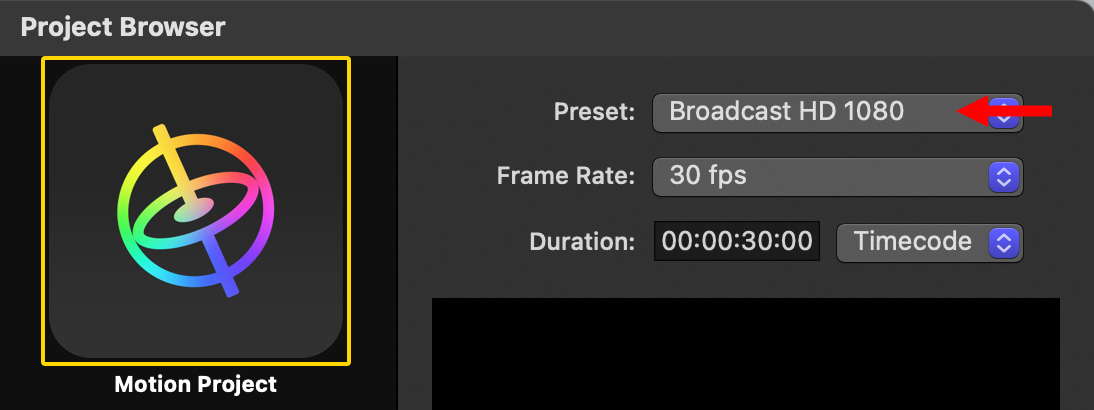Click the Preset dropdown blue chevron arrows

(1006, 112)
